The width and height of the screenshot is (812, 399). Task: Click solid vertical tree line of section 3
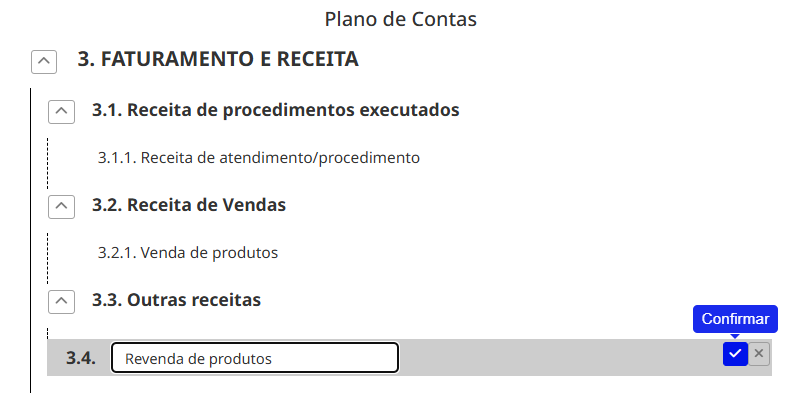coord(31,240)
